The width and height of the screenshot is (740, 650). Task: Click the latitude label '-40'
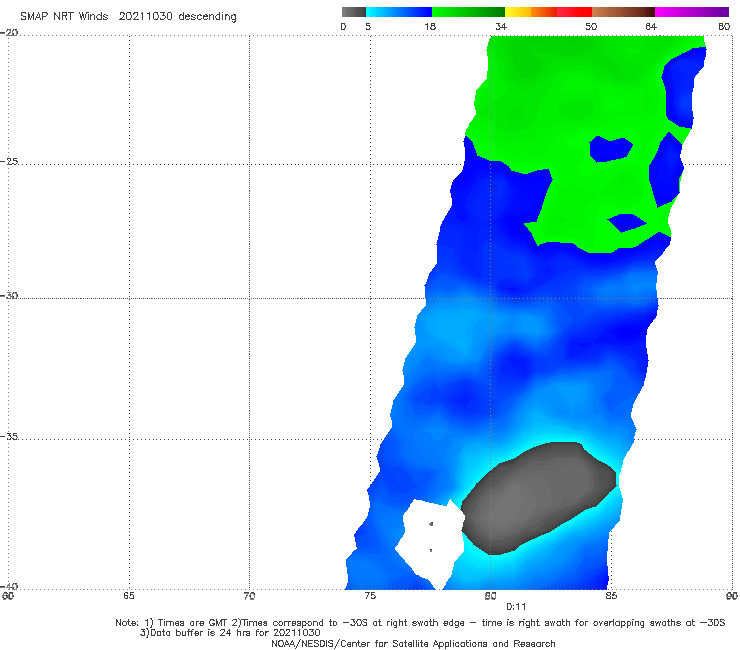click(9, 586)
